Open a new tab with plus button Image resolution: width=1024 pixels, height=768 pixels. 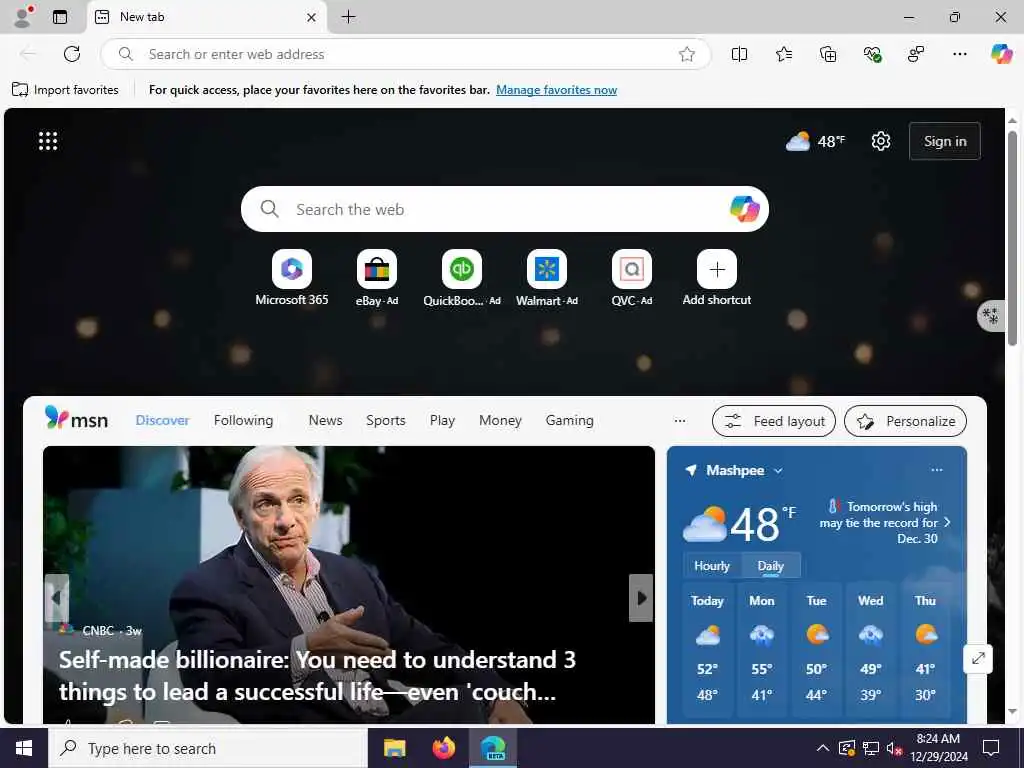pyautogui.click(x=349, y=17)
